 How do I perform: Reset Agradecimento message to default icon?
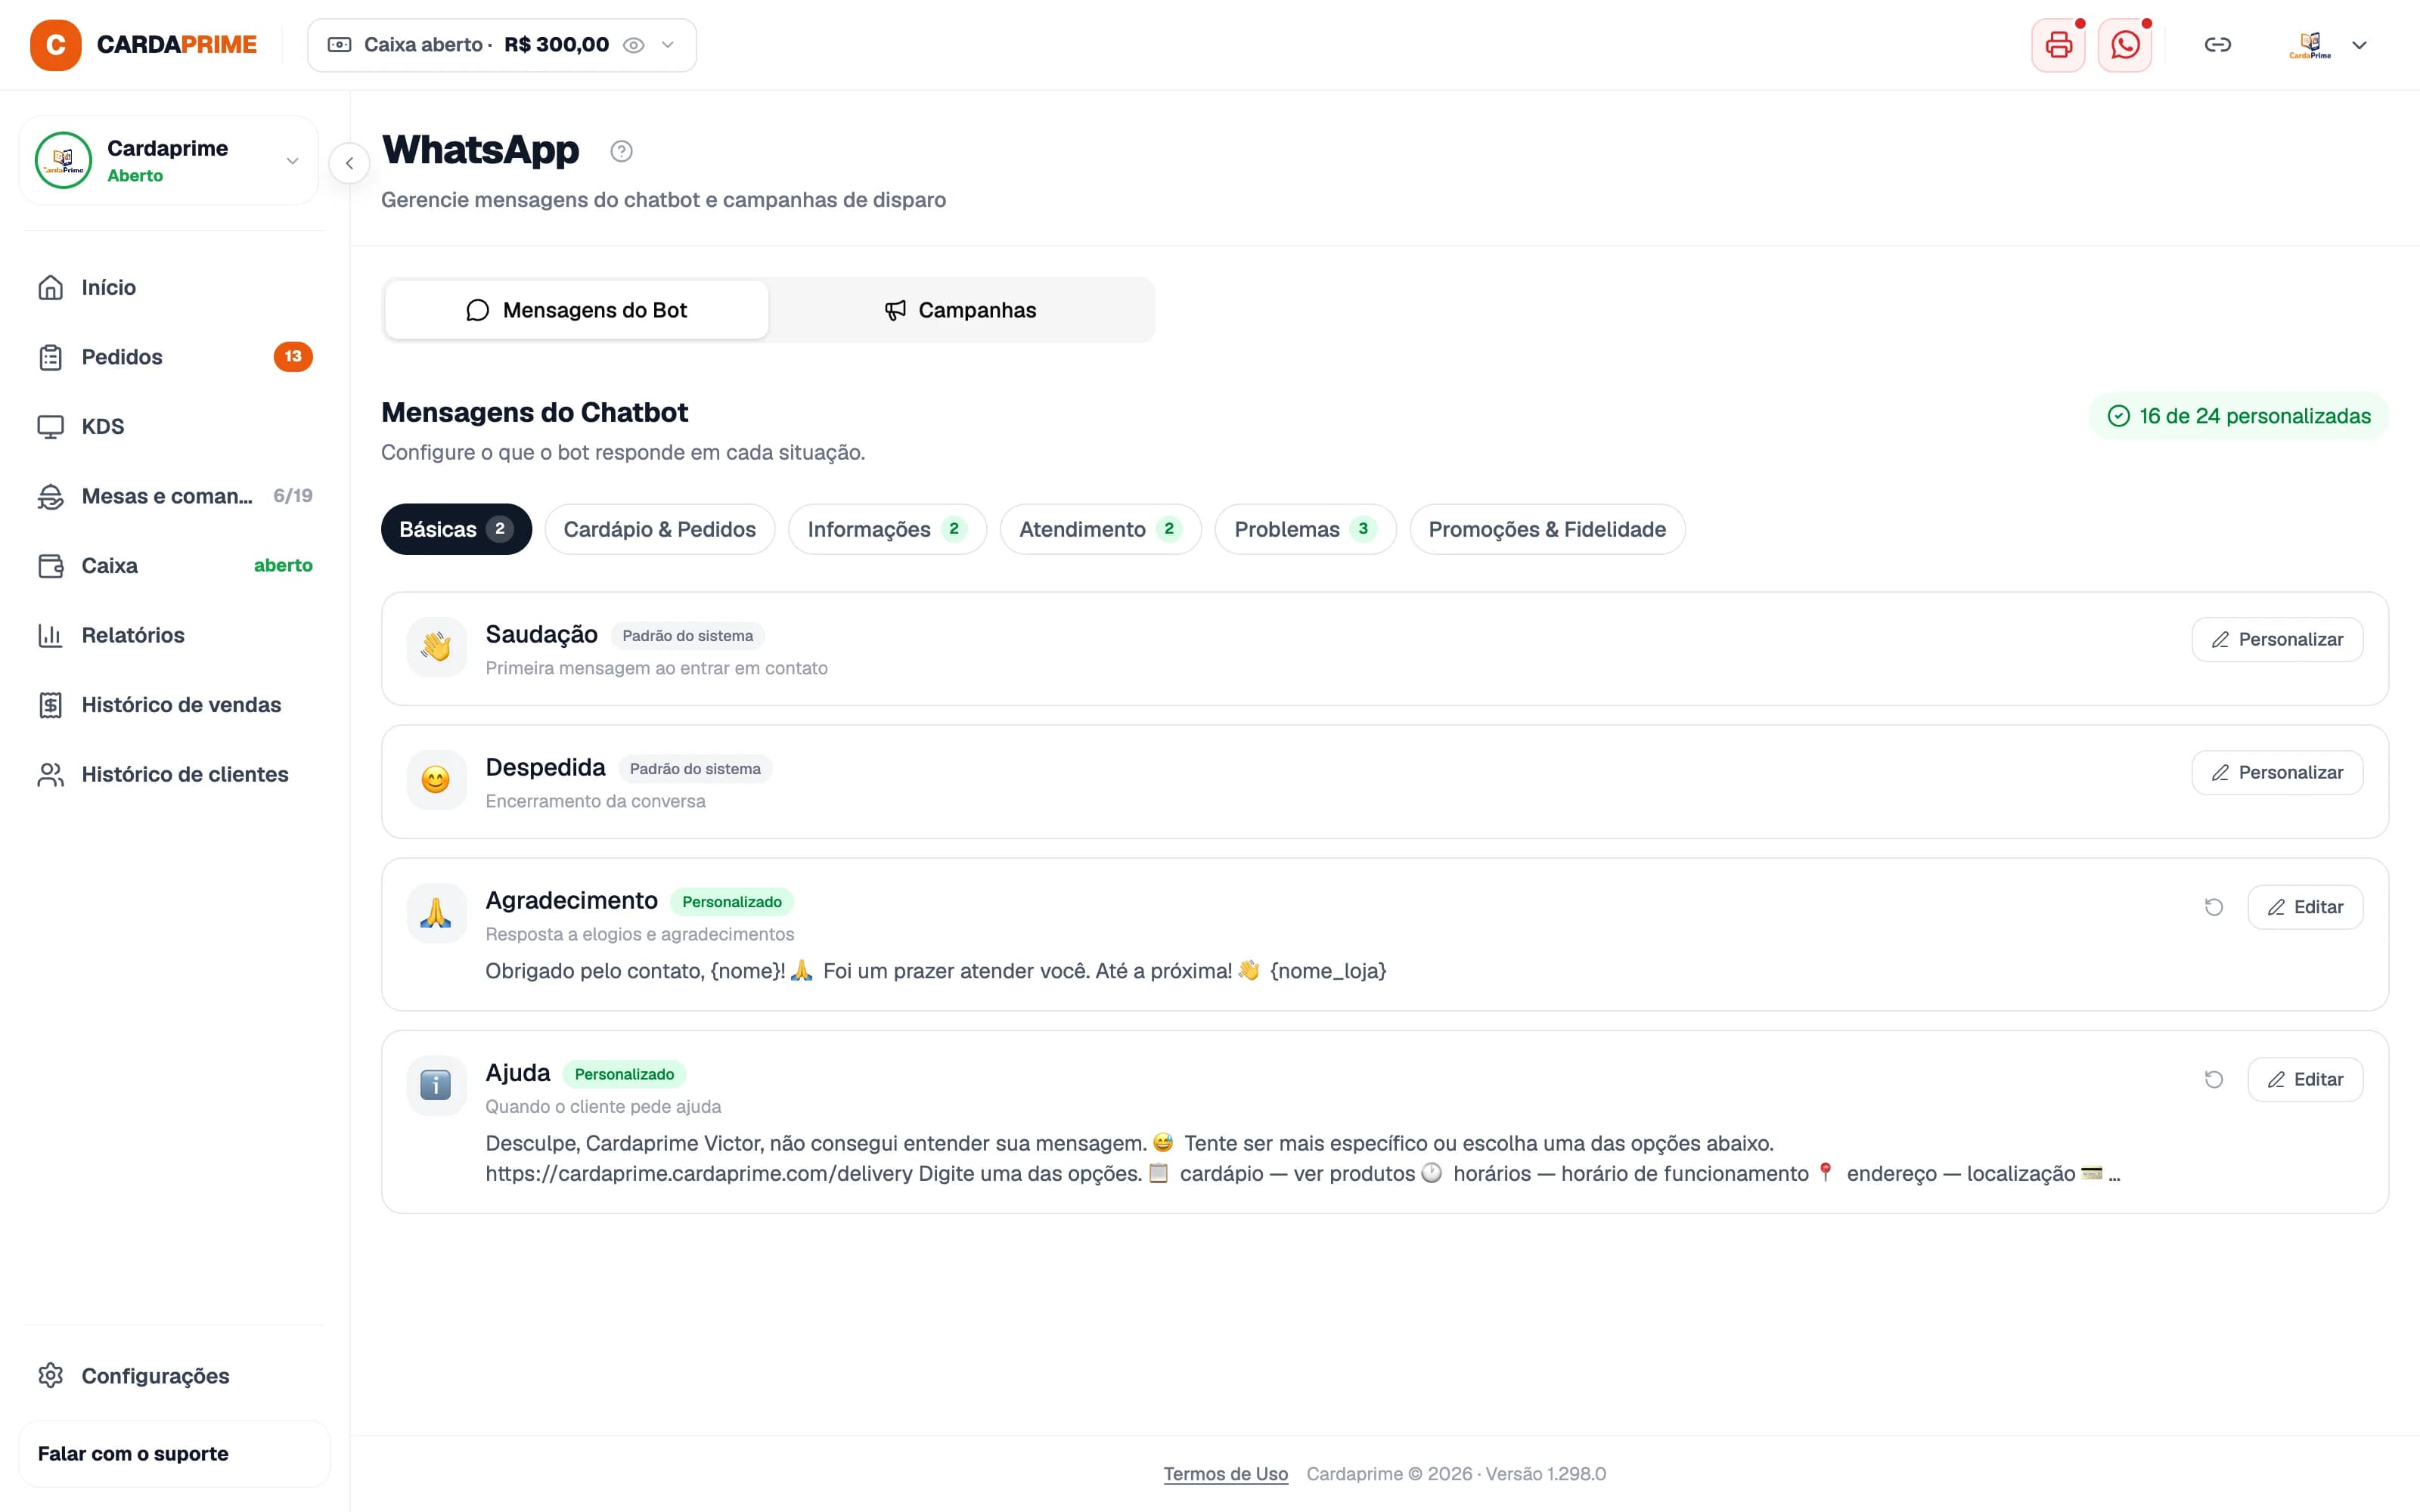coord(2214,907)
